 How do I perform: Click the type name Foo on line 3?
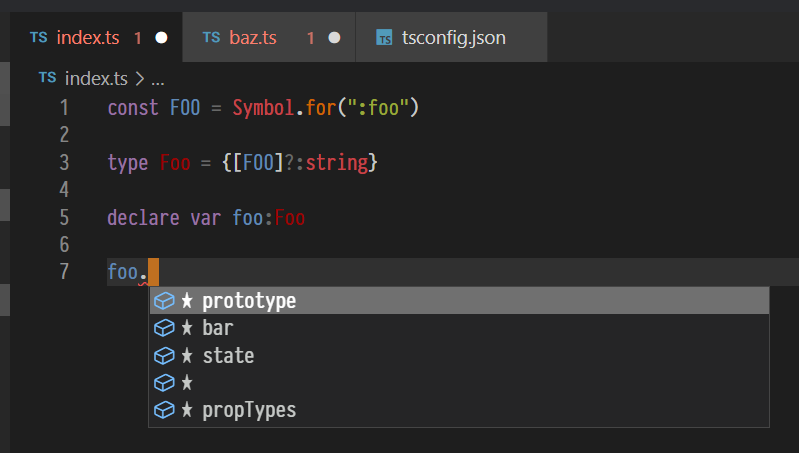coord(175,163)
